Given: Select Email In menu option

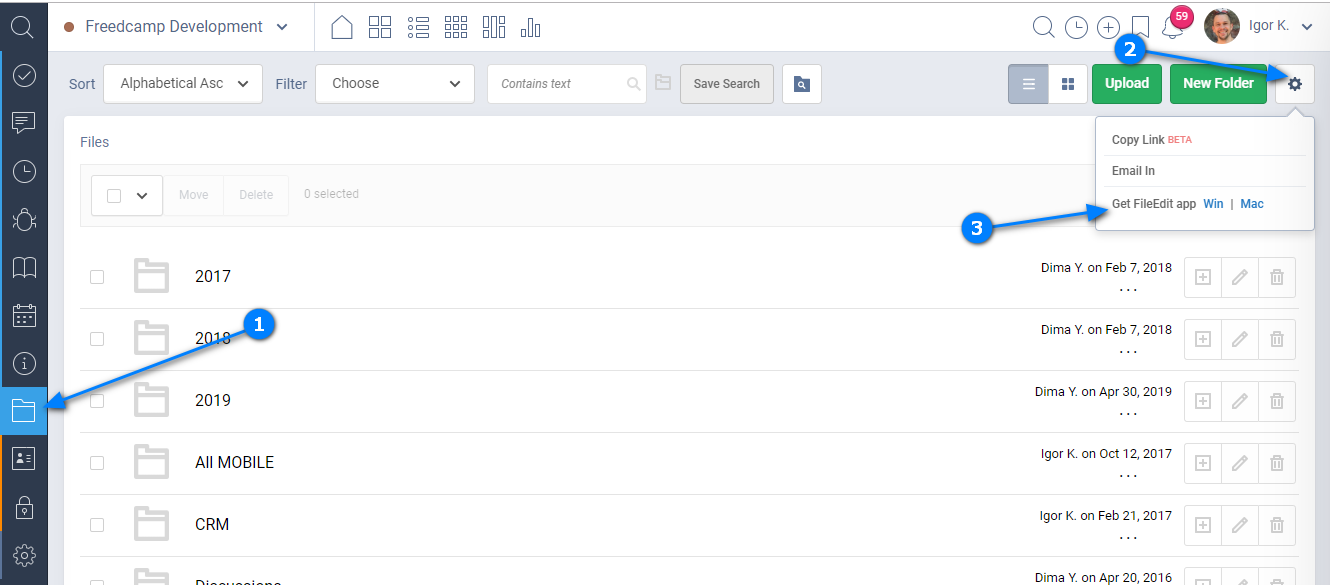Looking at the screenshot, I should 1133,171.
